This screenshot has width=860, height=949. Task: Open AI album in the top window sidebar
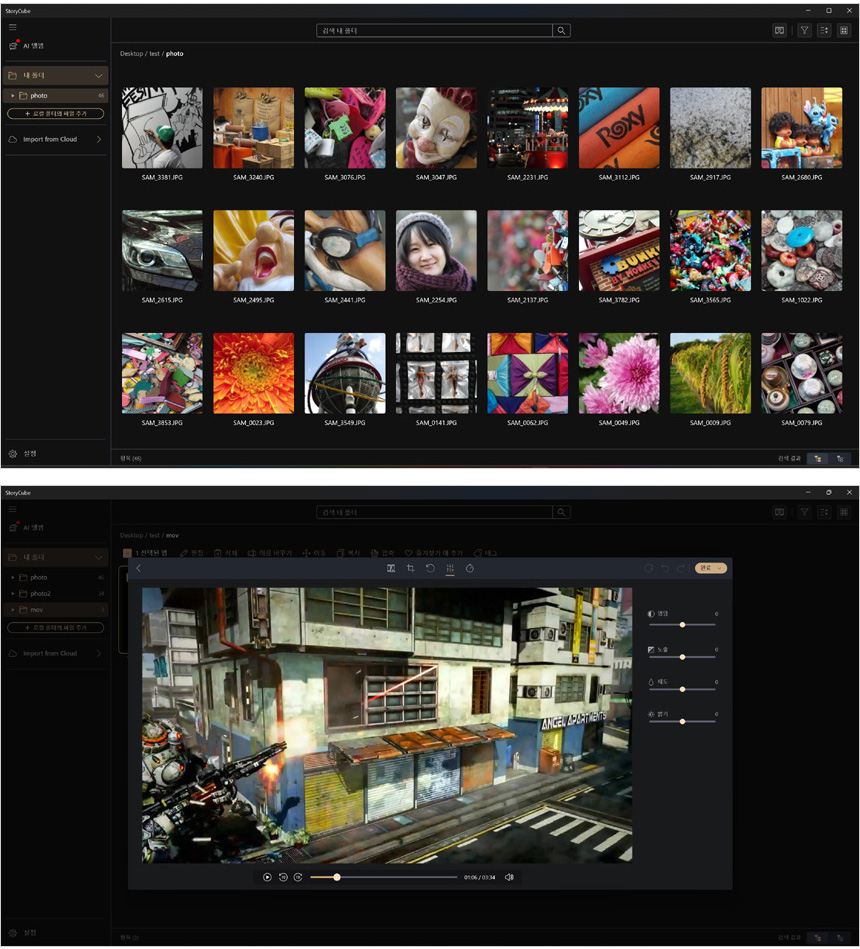coord(27,45)
